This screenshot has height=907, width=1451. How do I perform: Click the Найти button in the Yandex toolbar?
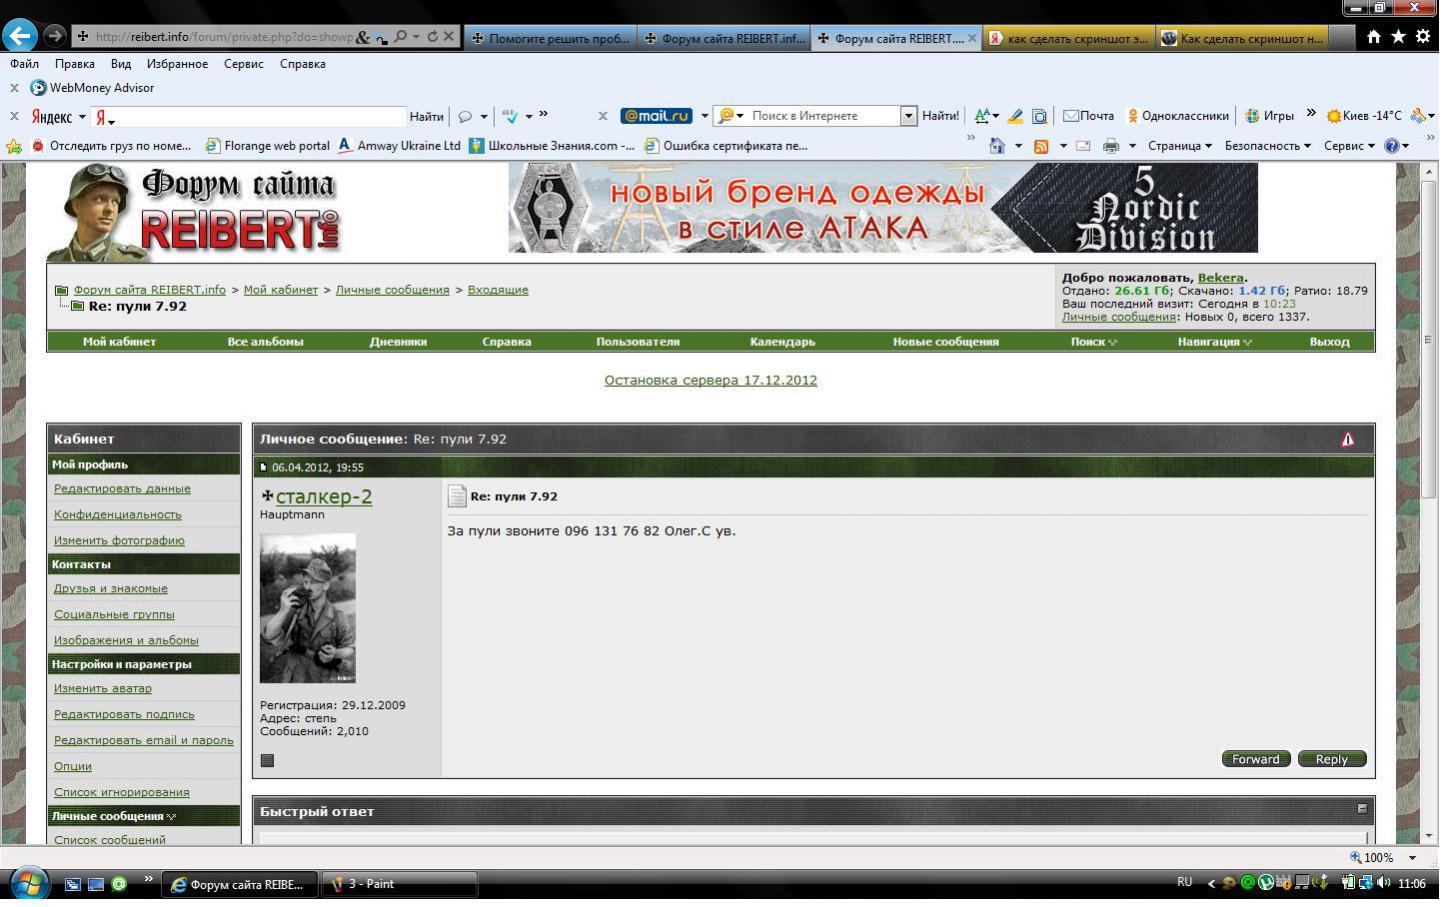pos(426,117)
